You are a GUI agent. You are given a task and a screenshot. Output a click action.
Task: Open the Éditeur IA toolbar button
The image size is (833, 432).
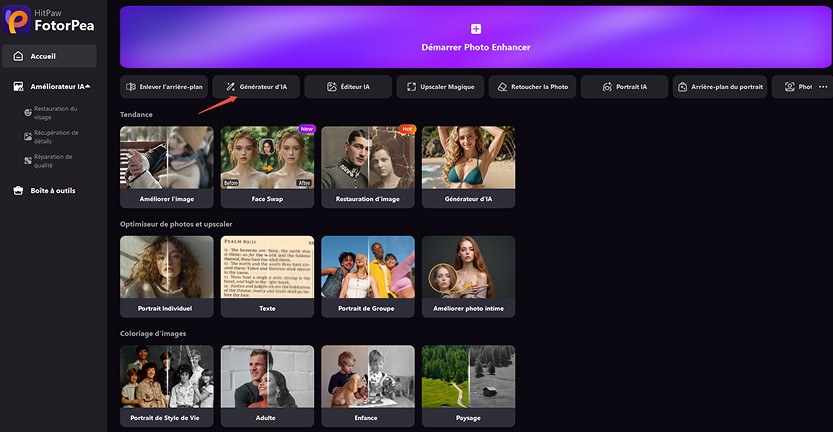[348, 87]
